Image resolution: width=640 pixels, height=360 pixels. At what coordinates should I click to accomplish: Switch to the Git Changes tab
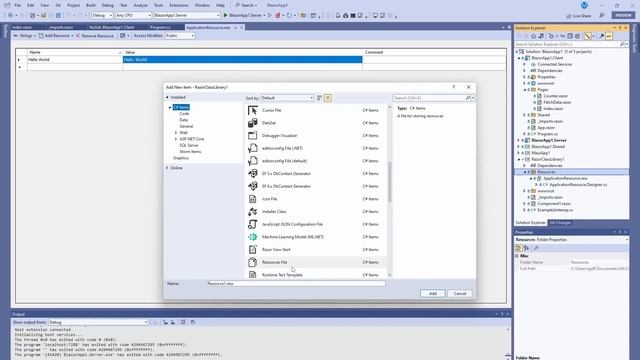coord(560,222)
